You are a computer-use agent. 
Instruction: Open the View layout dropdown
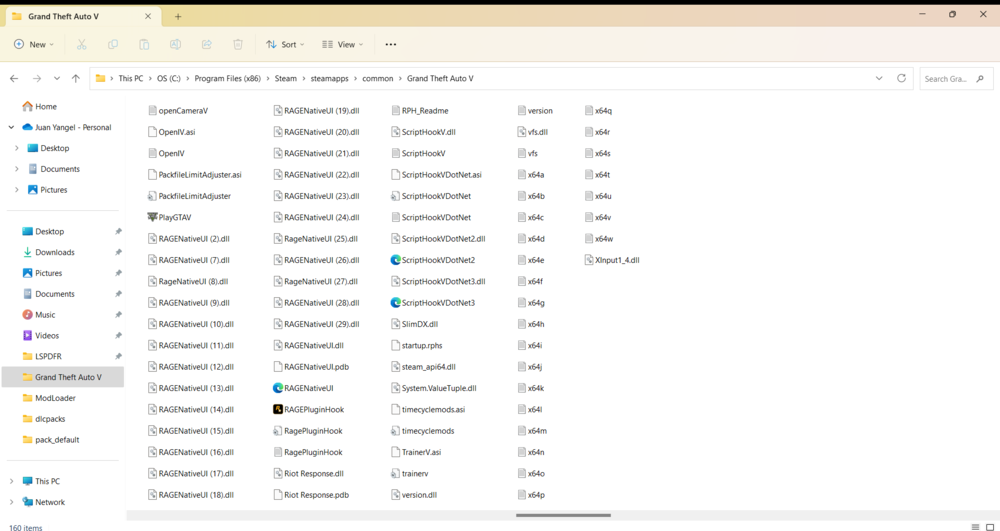[342, 45]
